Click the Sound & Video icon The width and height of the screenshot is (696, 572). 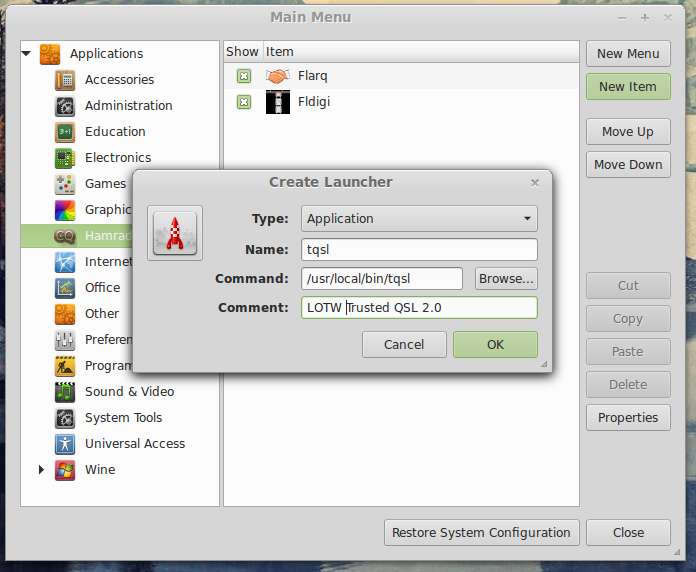coord(65,392)
